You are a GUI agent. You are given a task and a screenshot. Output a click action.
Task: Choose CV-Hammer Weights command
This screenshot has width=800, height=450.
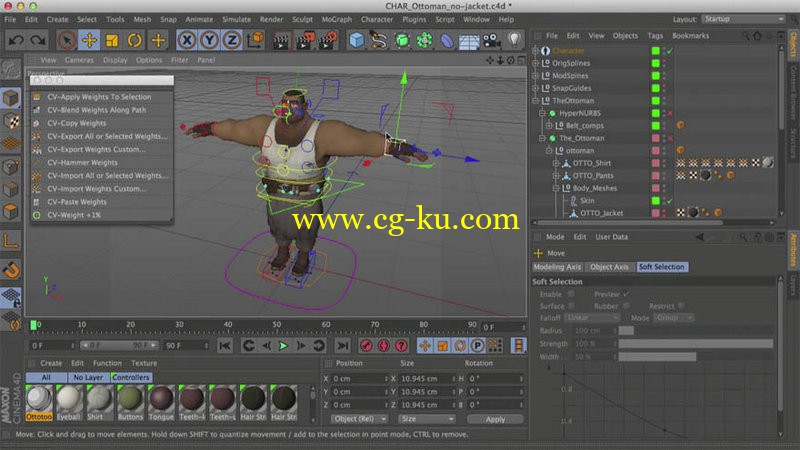82,162
